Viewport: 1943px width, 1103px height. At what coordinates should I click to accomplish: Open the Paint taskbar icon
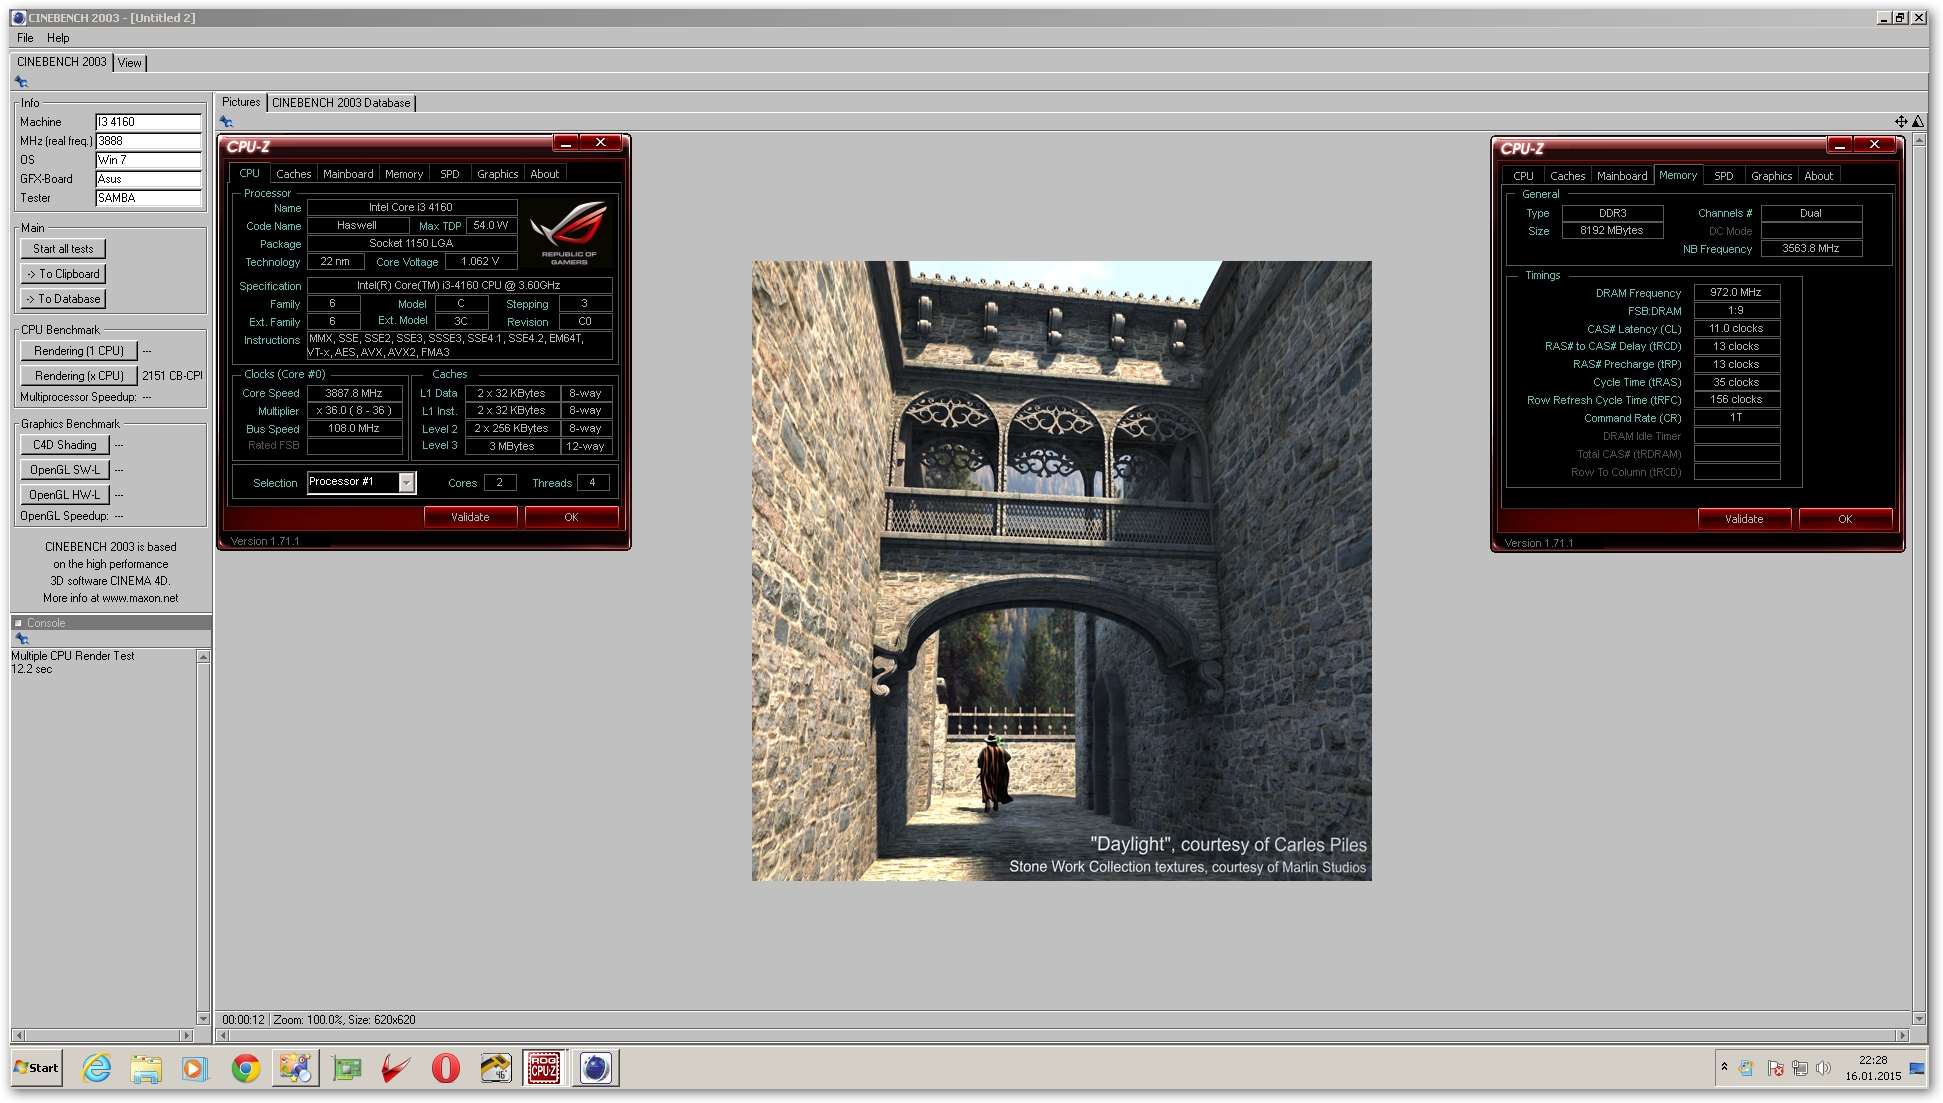(x=295, y=1068)
